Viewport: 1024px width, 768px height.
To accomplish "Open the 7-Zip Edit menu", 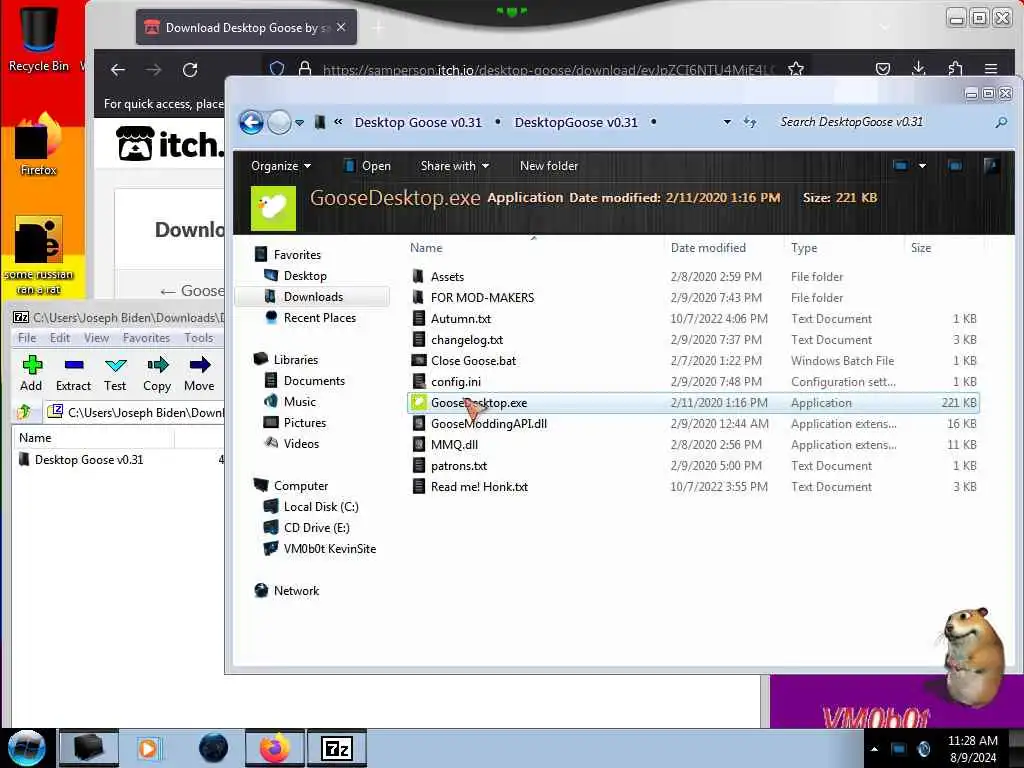I will [x=59, y=338].
